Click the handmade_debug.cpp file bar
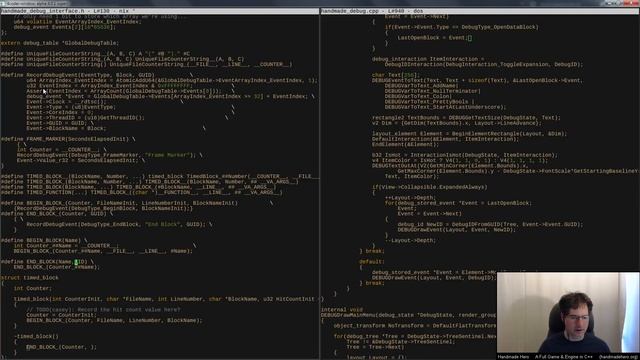This screenshot has width=640, height=360. [480, 11]
